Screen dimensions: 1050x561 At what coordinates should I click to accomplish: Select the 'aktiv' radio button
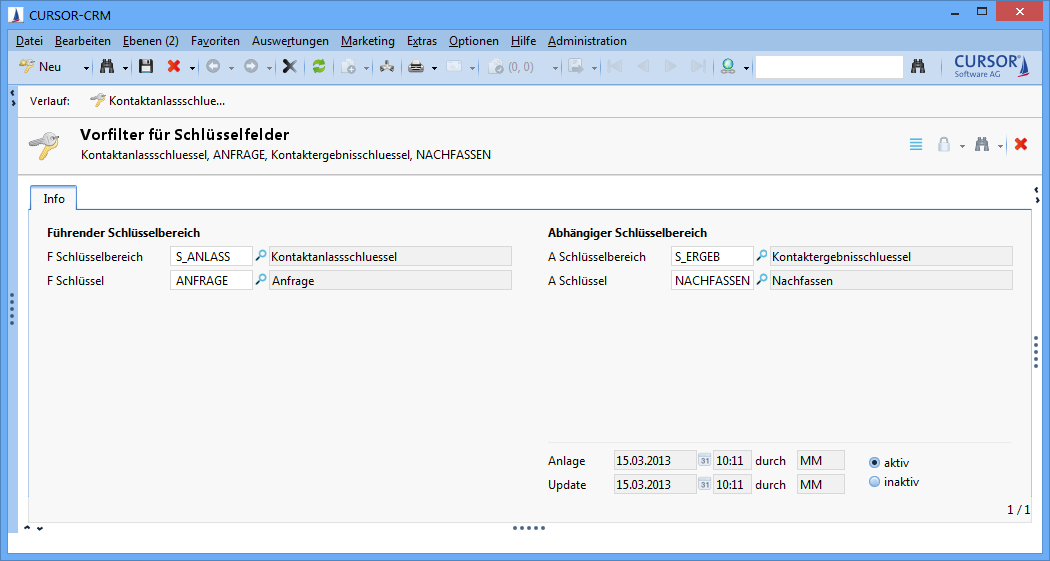[875, 462]
